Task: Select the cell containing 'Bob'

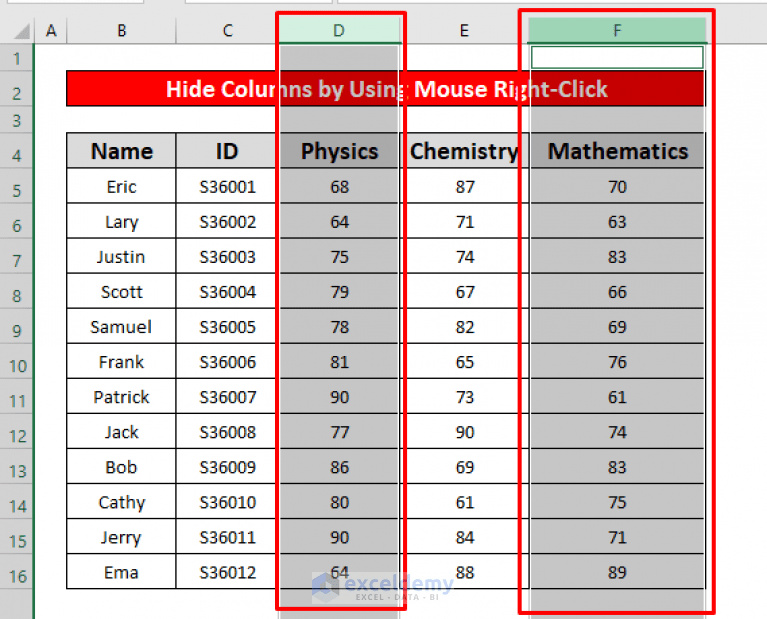Action: pyautogui.click(x=121, y=467)
